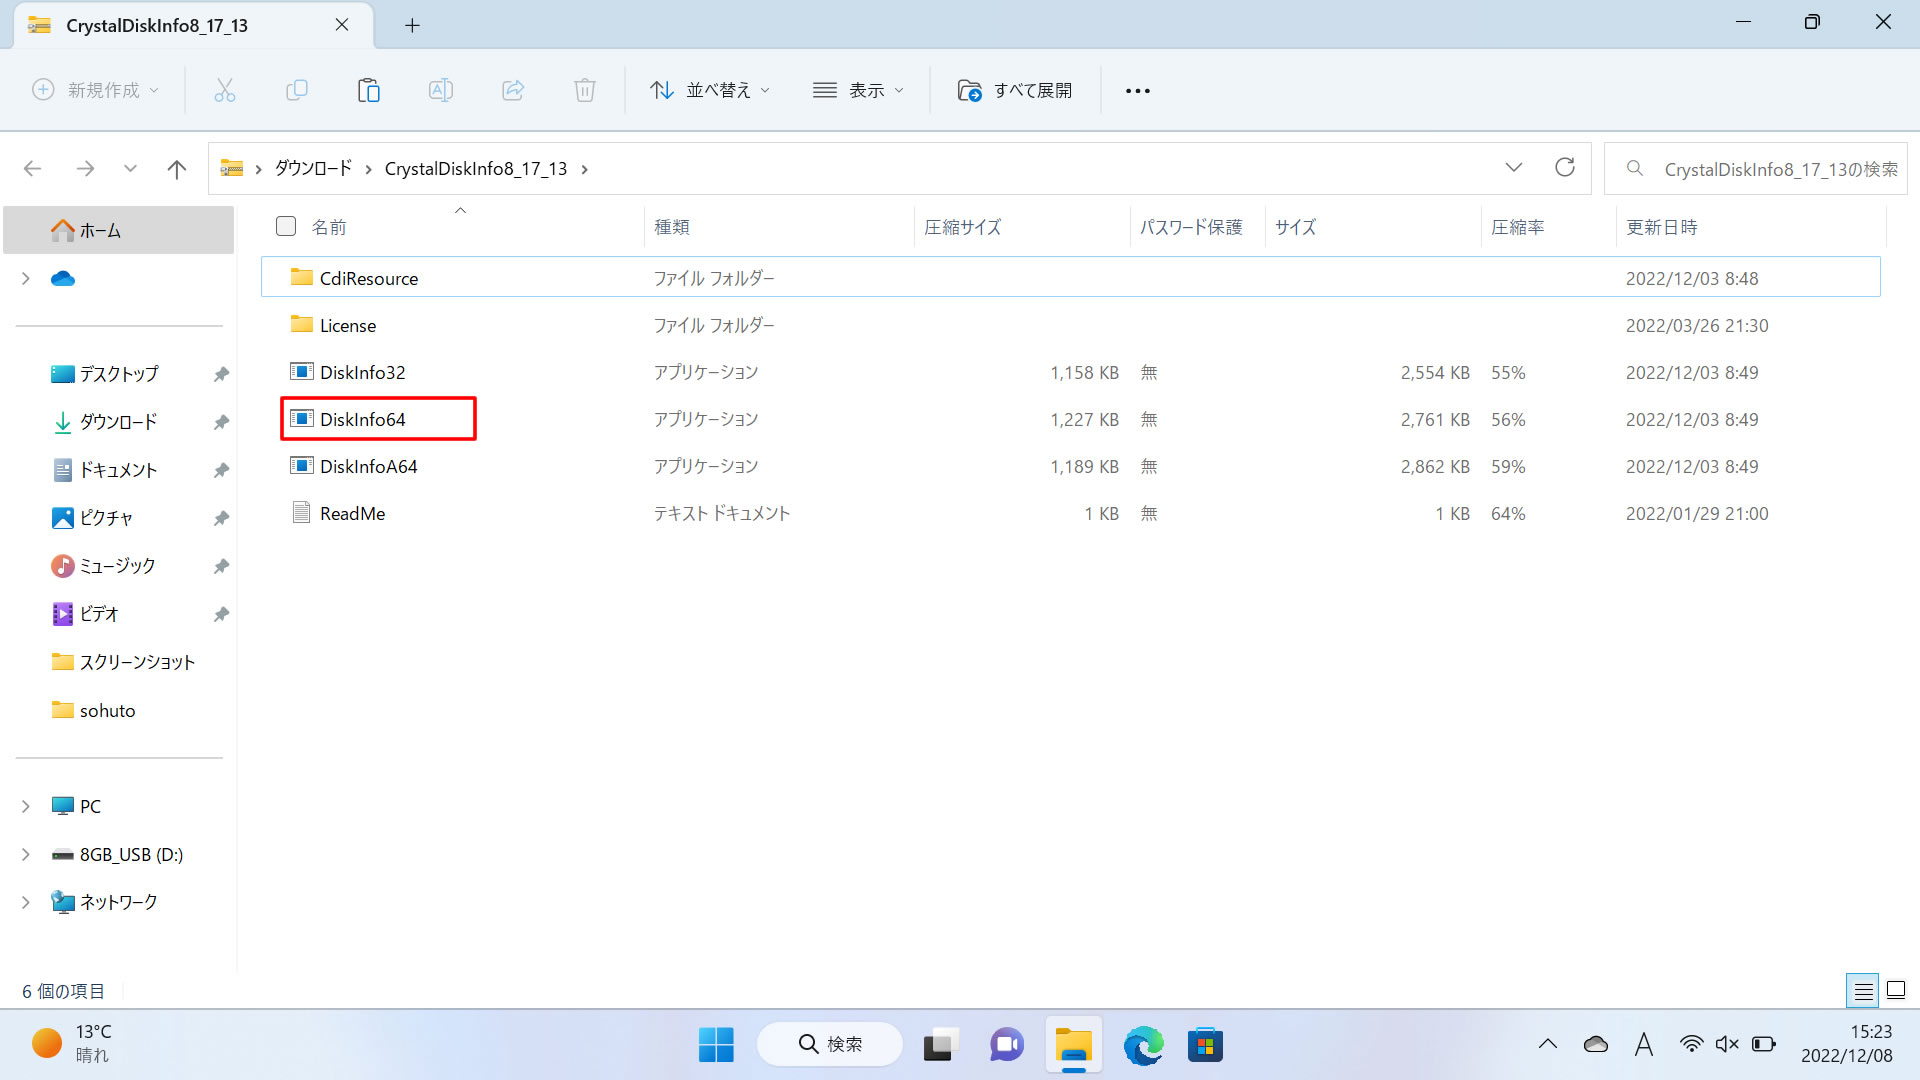
Task: Switch to large icons view at bottom right
Action: click(x=1895, y=990)
